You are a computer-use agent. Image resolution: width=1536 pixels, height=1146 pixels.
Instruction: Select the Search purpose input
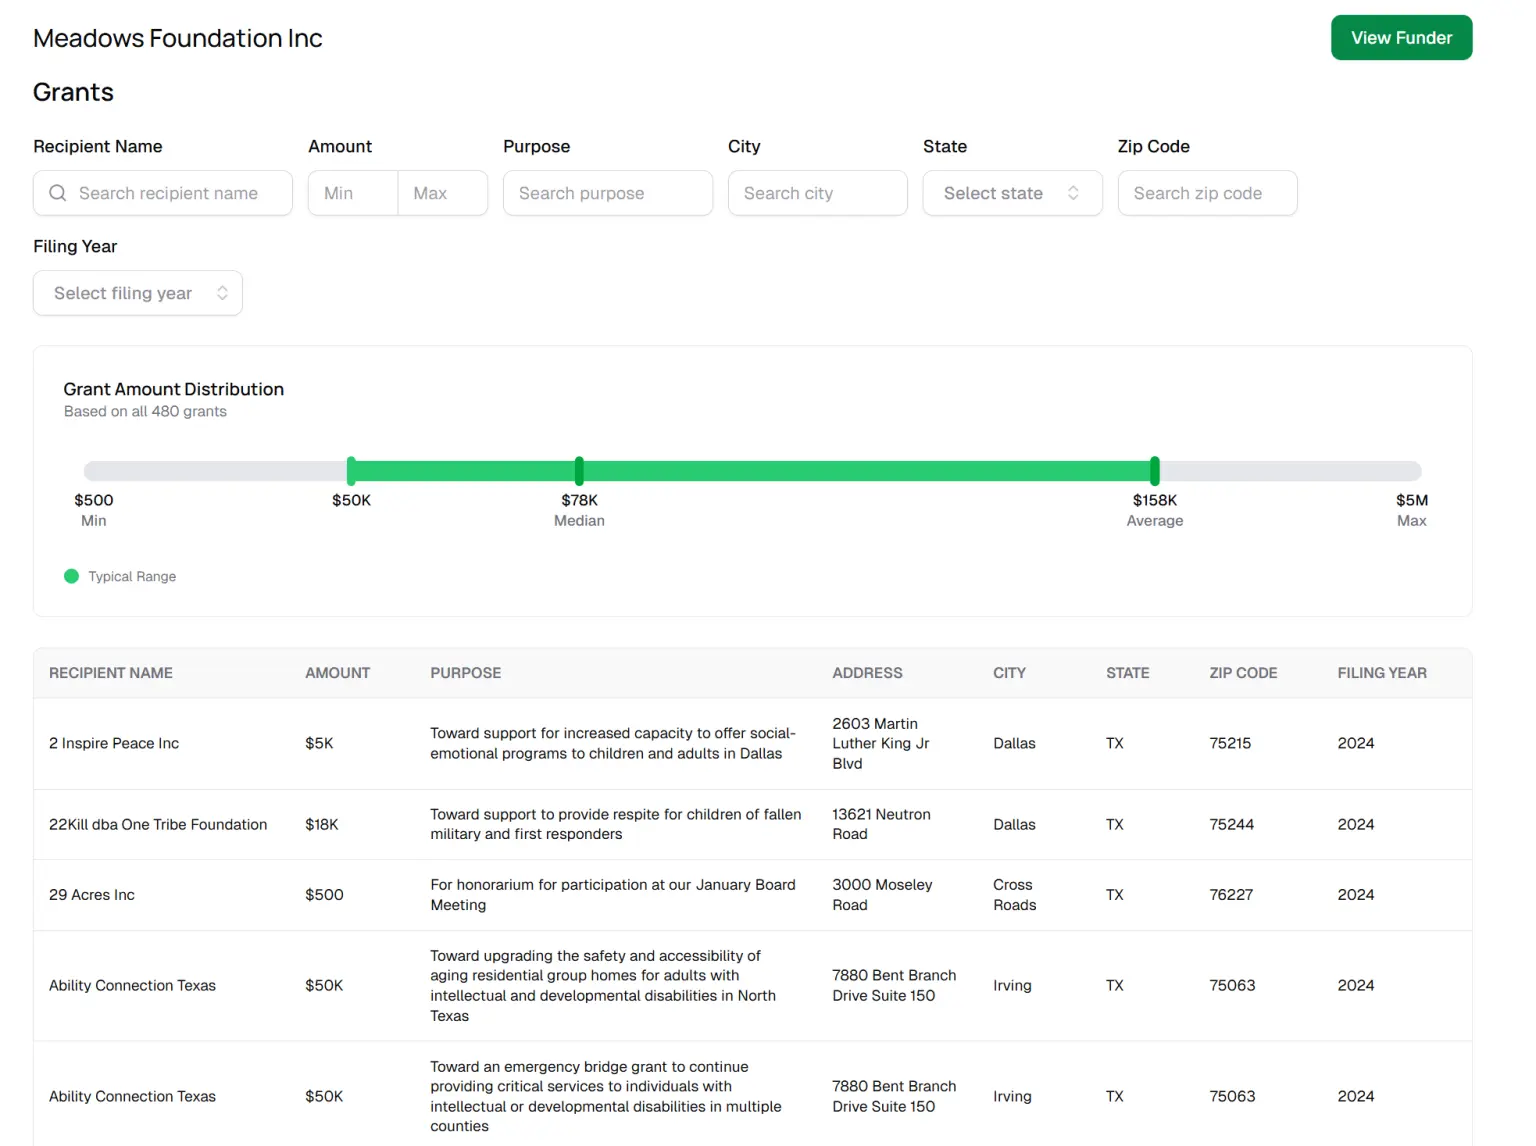click(608, 193)
